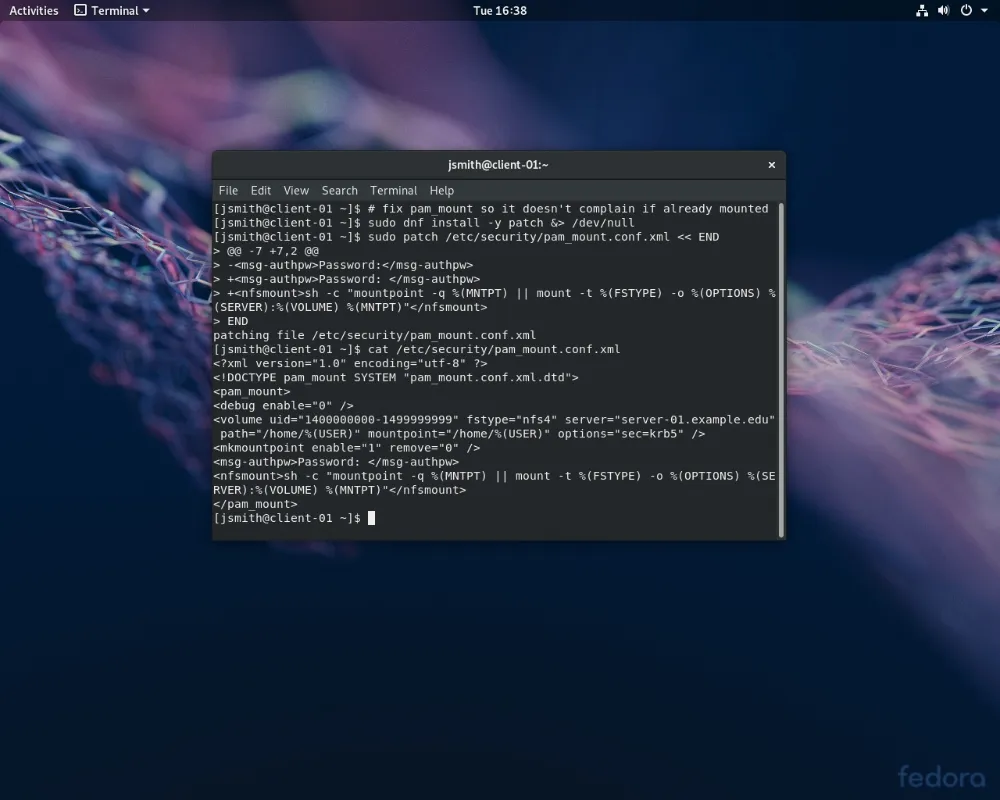Open the Terminal menu in the menu bar

pos(393,190)
